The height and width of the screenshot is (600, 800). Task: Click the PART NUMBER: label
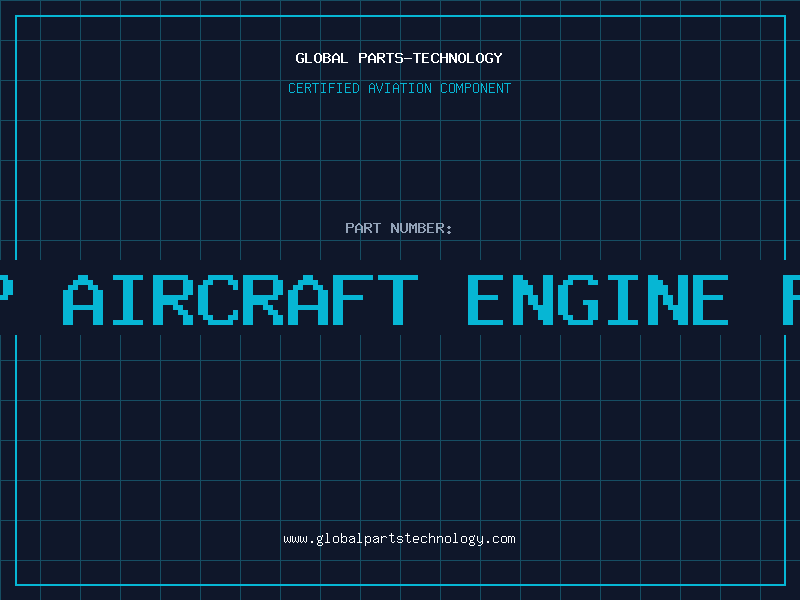click(x=399, y=228)
